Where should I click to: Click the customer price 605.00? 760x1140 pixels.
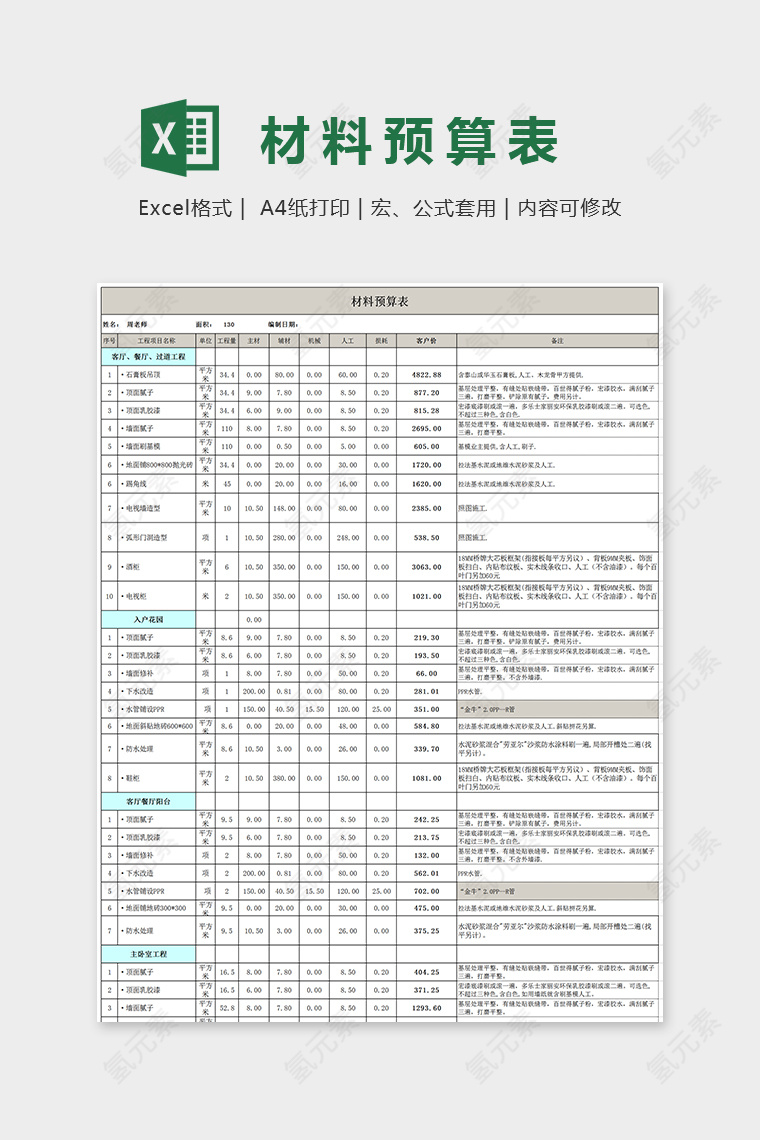point(426,446)
